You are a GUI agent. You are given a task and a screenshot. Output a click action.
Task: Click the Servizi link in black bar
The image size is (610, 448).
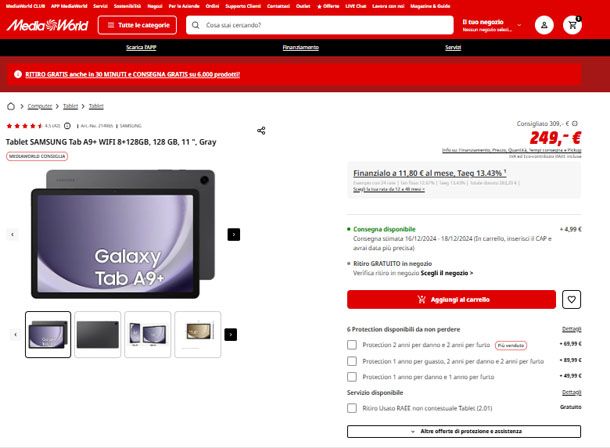453,47
